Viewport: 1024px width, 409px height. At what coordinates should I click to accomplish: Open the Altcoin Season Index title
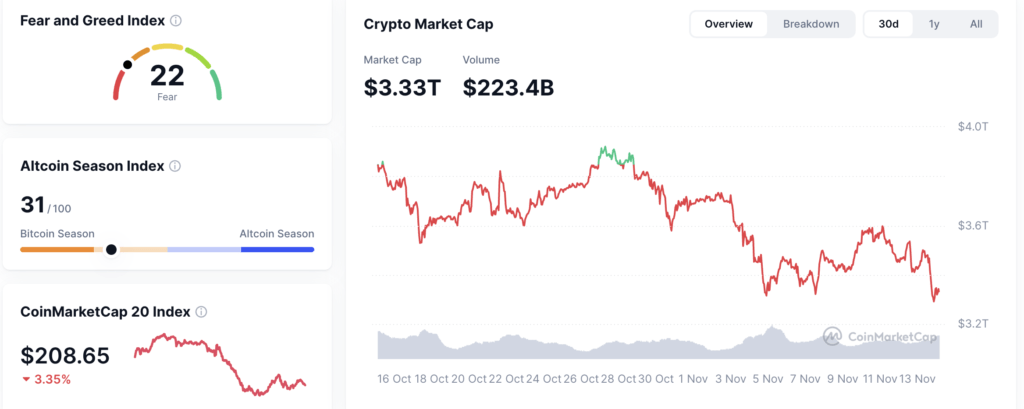tap(92, 167)
